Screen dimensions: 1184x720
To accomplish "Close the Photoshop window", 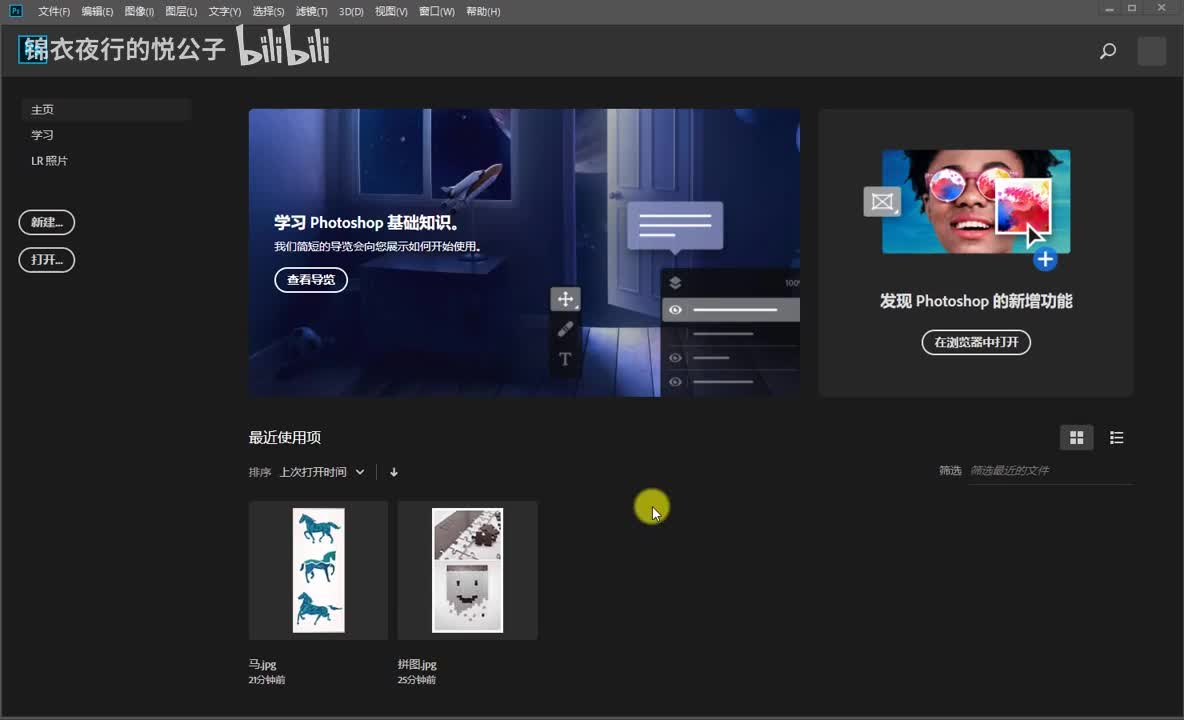I will (x=1161, y=8).
